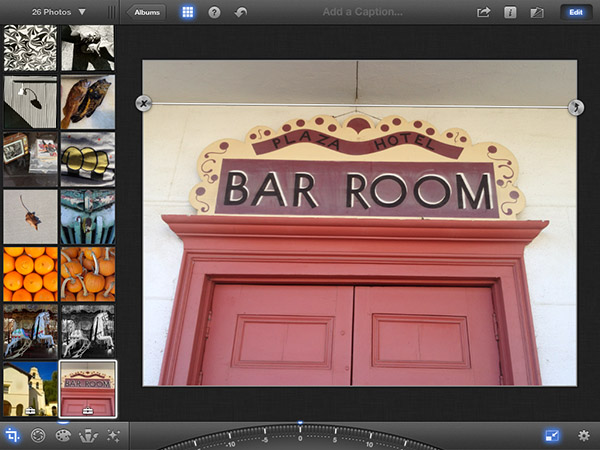Select the oranges thumbnail
This screenshot has width=600, height=450.
coord(30,274)
